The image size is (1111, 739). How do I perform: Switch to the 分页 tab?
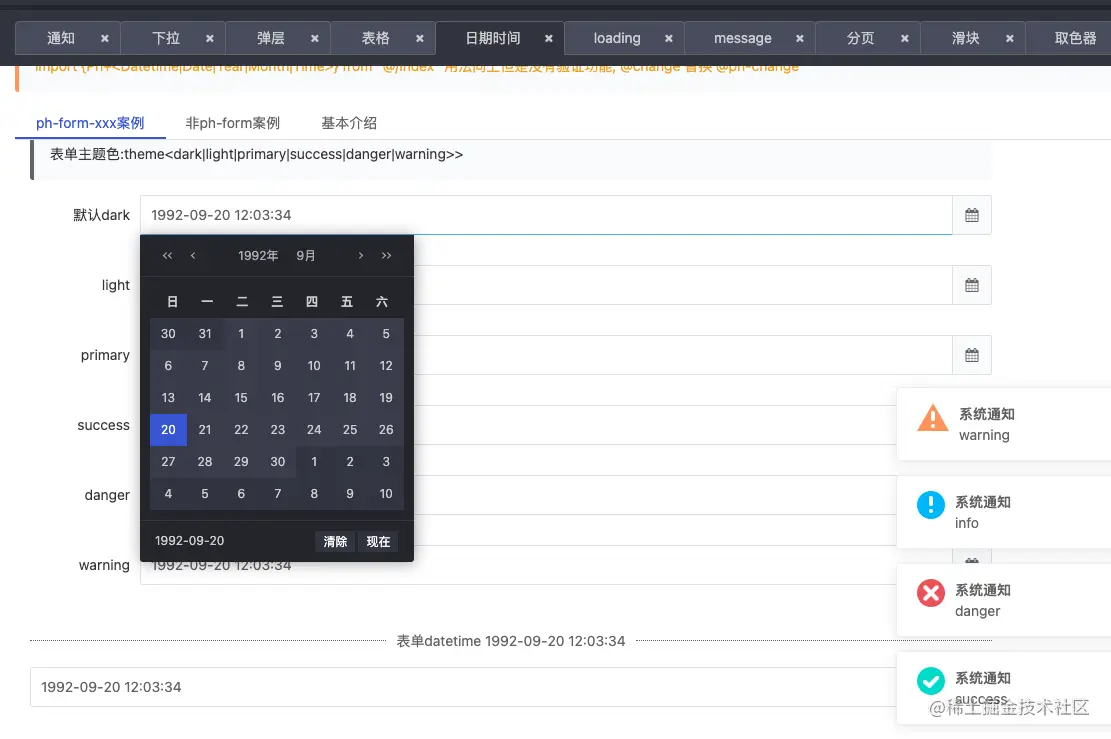pos(861,38)
